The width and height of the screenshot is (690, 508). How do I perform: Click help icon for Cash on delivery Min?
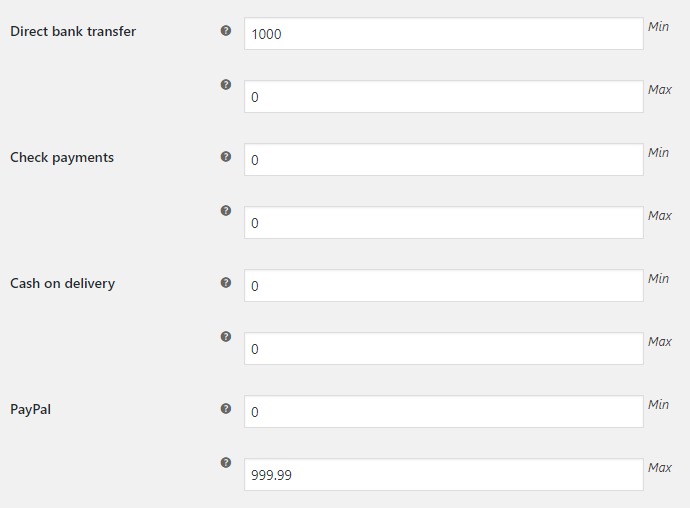pos(226,282)
